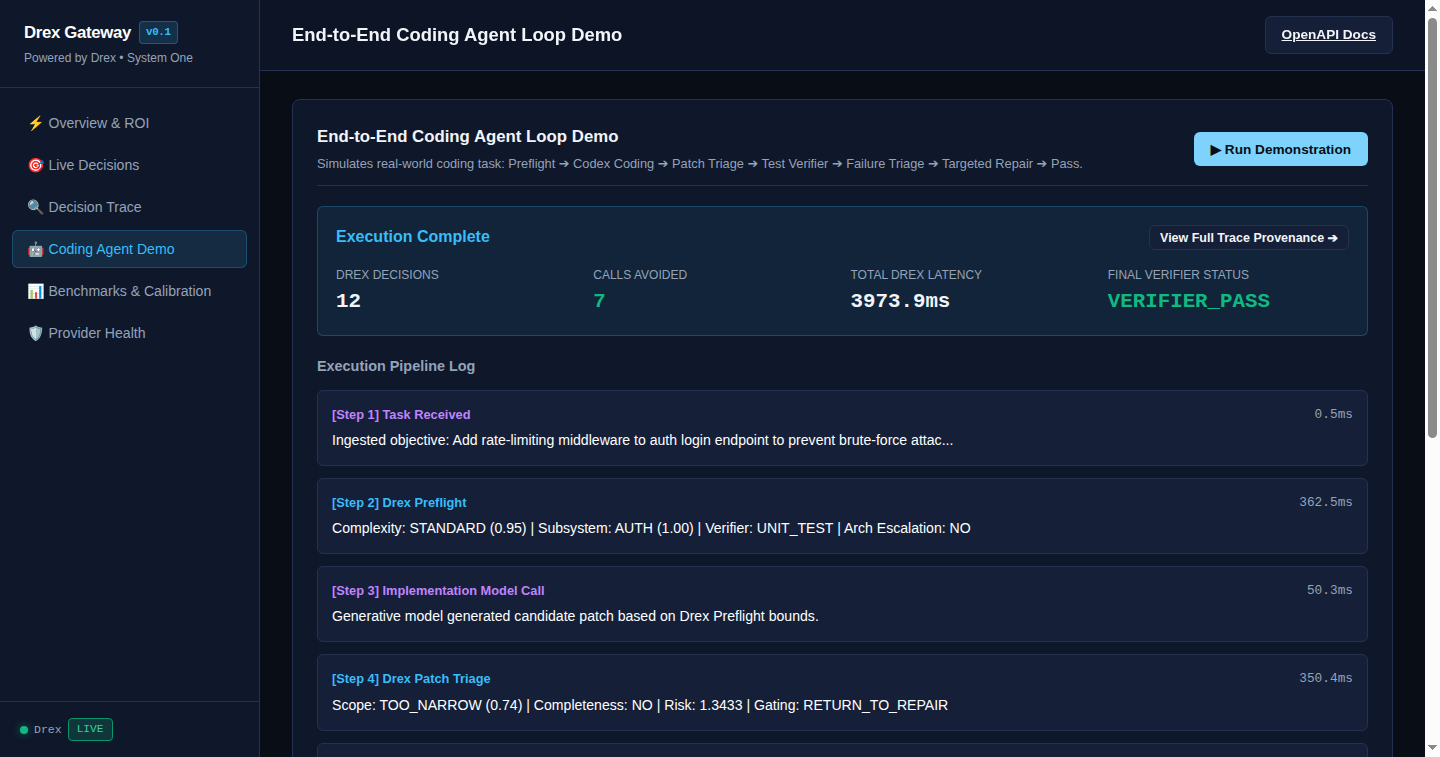Click the green live status dot

point(24,730)
